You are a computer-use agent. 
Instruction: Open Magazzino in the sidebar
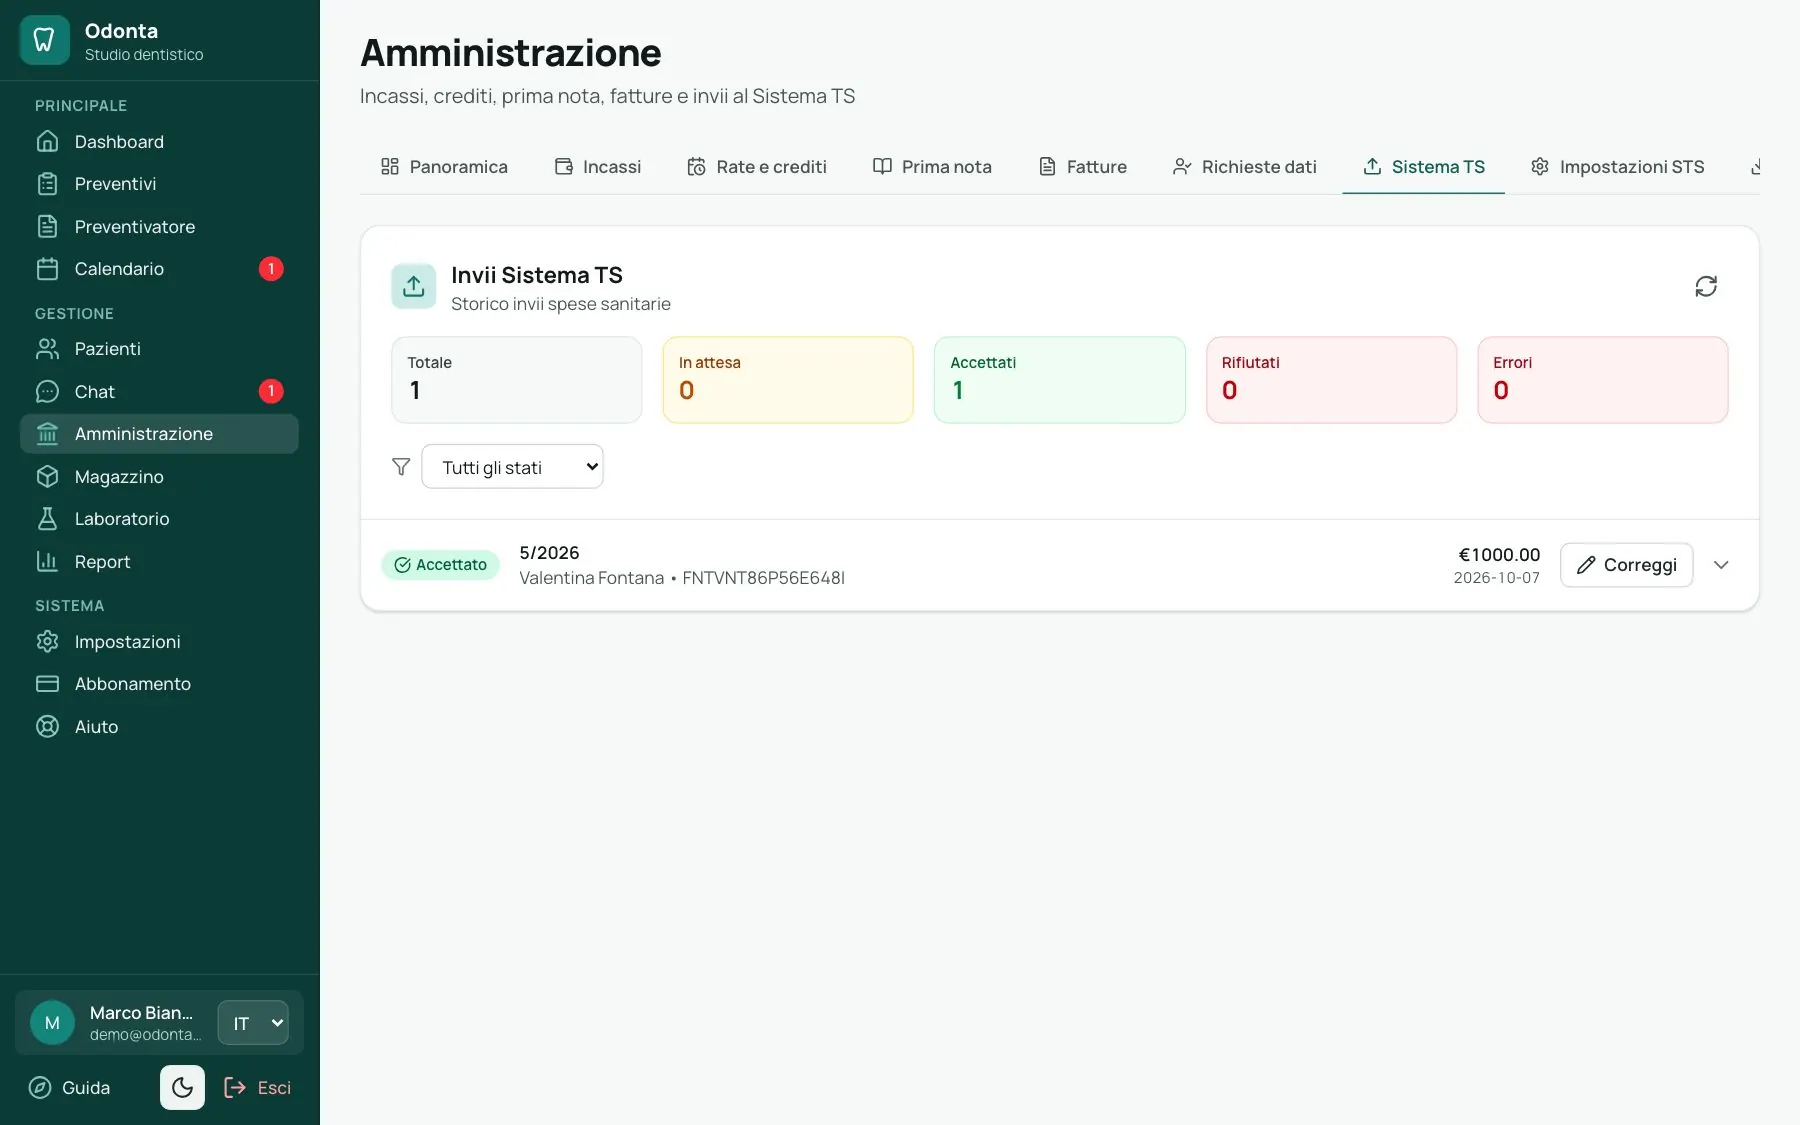click(x=159, y=477)
